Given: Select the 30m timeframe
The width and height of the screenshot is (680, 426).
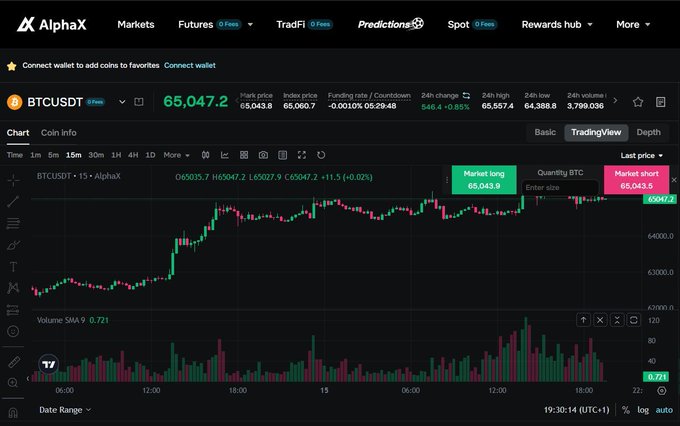Looking at the screenshot, I should pos(96,155).
